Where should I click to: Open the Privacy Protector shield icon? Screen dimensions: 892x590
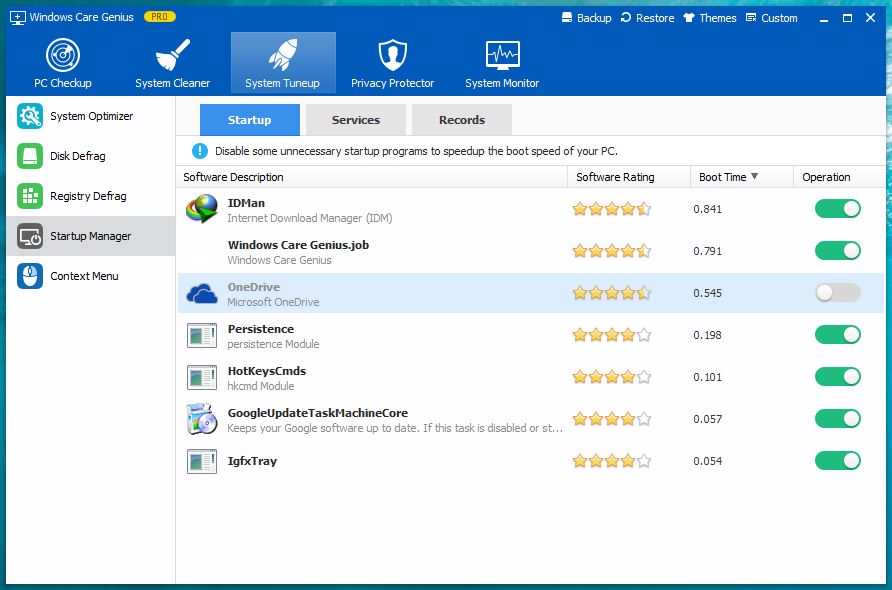pos(393,55)
